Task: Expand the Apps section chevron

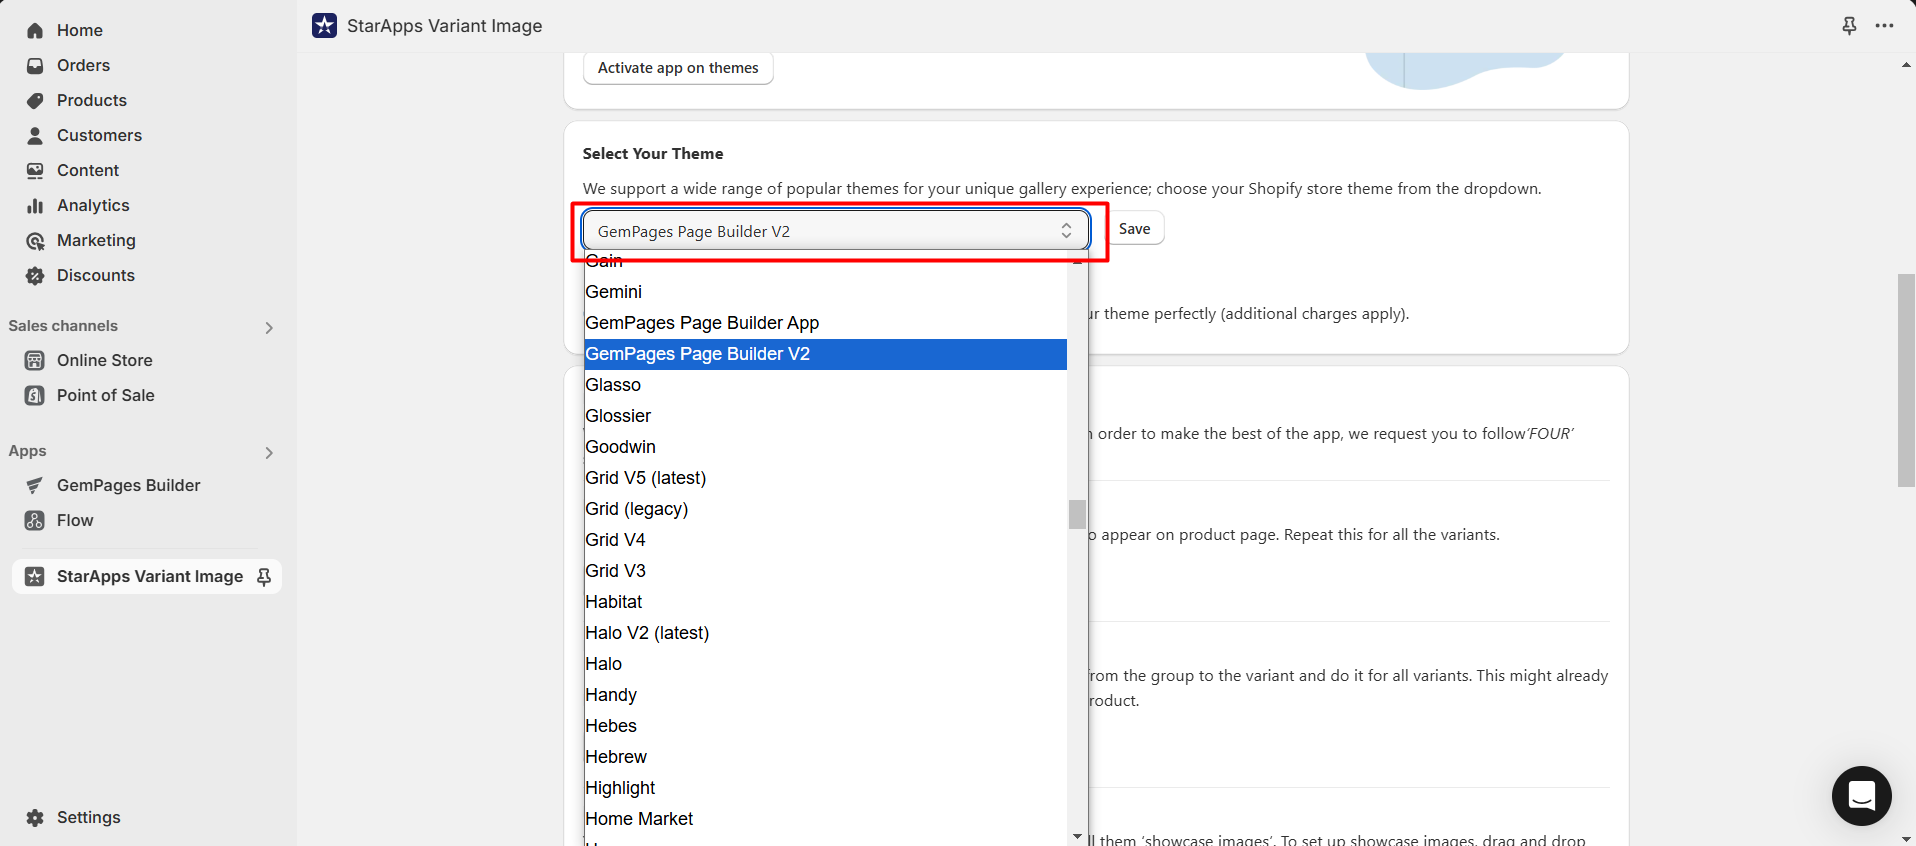Action: click(x=268, y=452)
